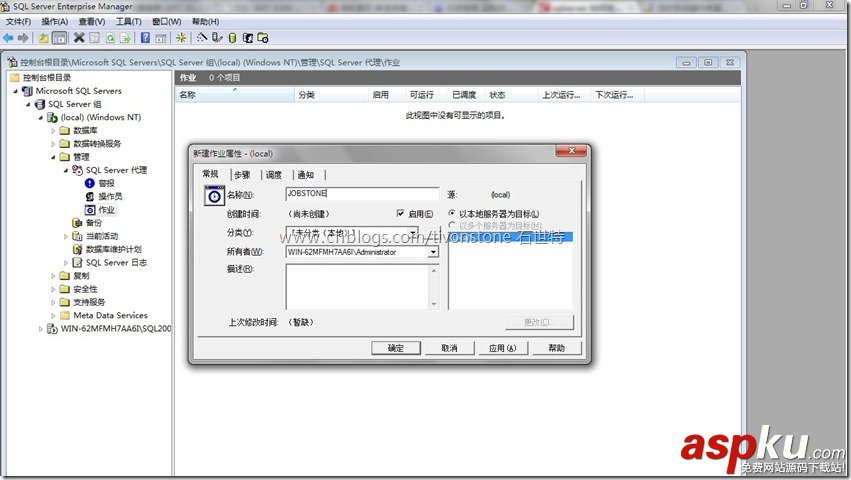This screenshot has width=851, height=480.
Task: Open the 查看(V) menu
Action: click(92, 22)
